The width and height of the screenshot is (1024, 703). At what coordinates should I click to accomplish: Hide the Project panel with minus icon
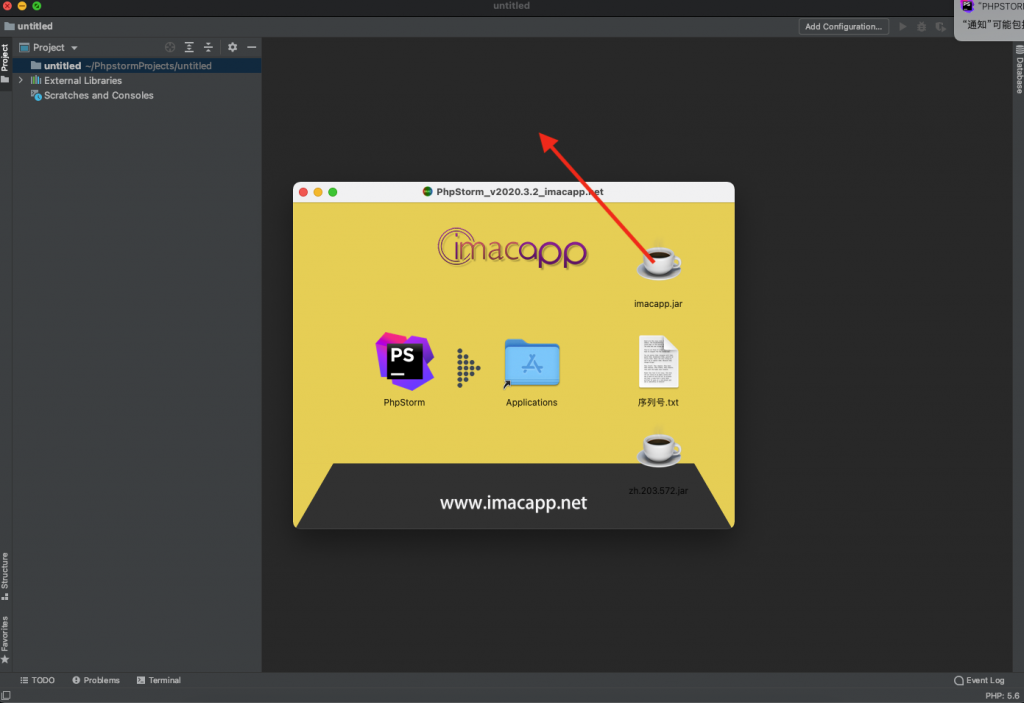(251, 47)
